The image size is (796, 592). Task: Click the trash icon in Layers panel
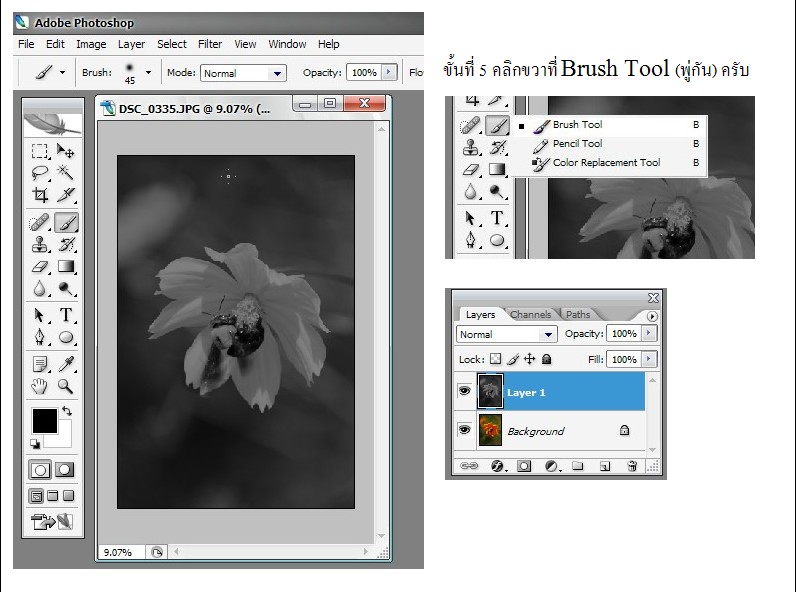pos(632,466)
